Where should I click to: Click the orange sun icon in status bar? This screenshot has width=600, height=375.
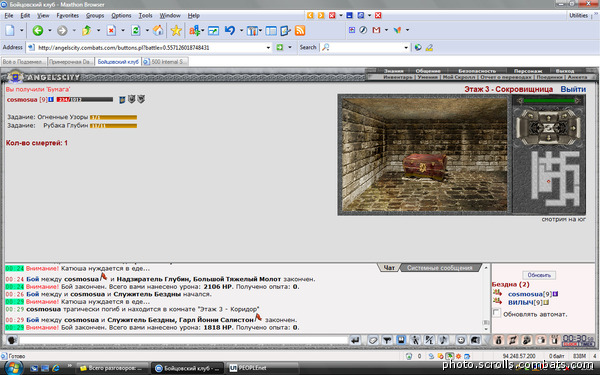click(458, 356)
